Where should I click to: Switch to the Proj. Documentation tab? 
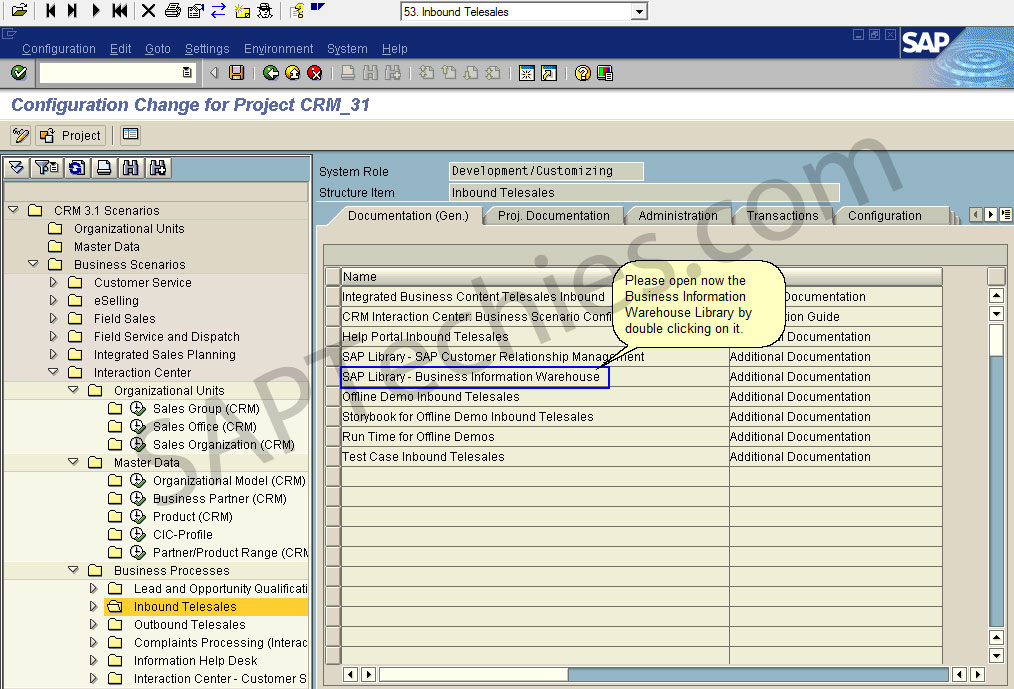coord(554,215)
